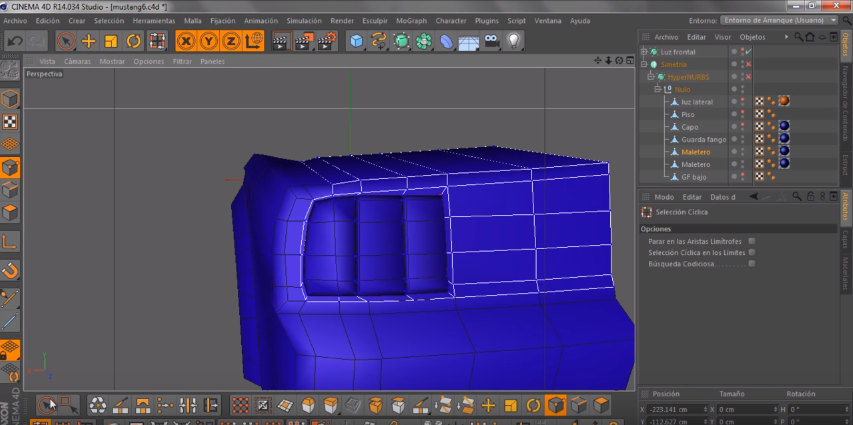
Task: Open the viewport Filtrar menu
Action: [x=182, y=61]
